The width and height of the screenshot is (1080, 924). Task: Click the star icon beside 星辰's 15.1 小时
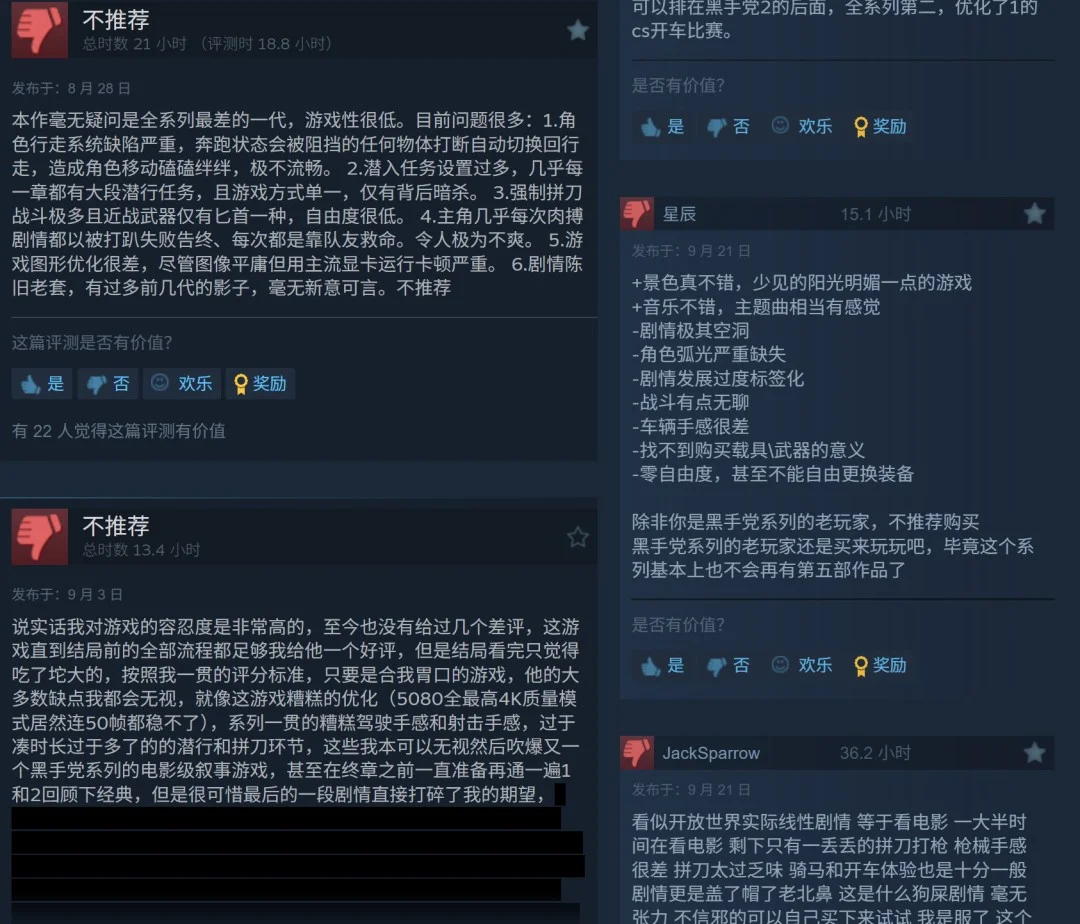[1034, 214]
